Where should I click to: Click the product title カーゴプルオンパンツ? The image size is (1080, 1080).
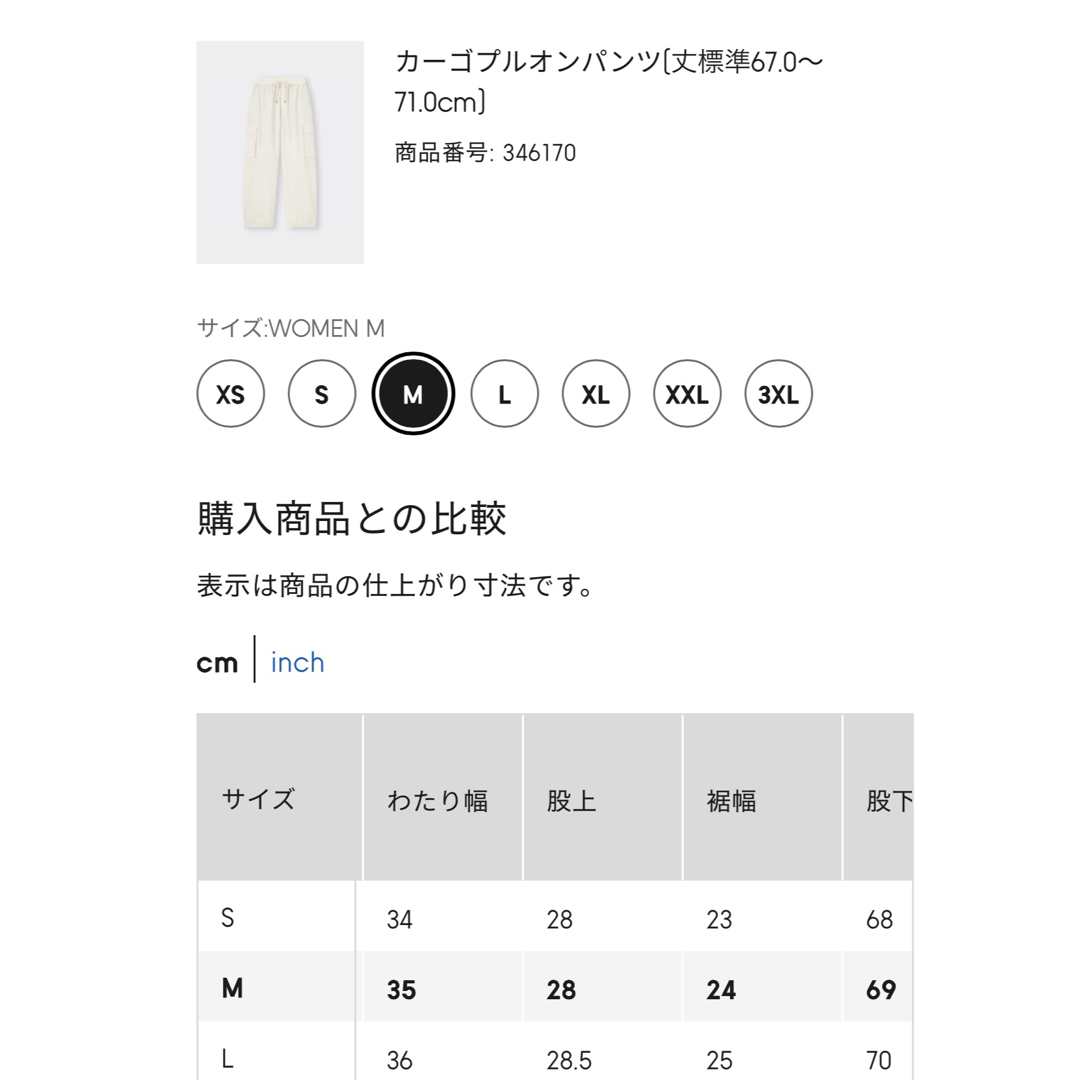609,81
